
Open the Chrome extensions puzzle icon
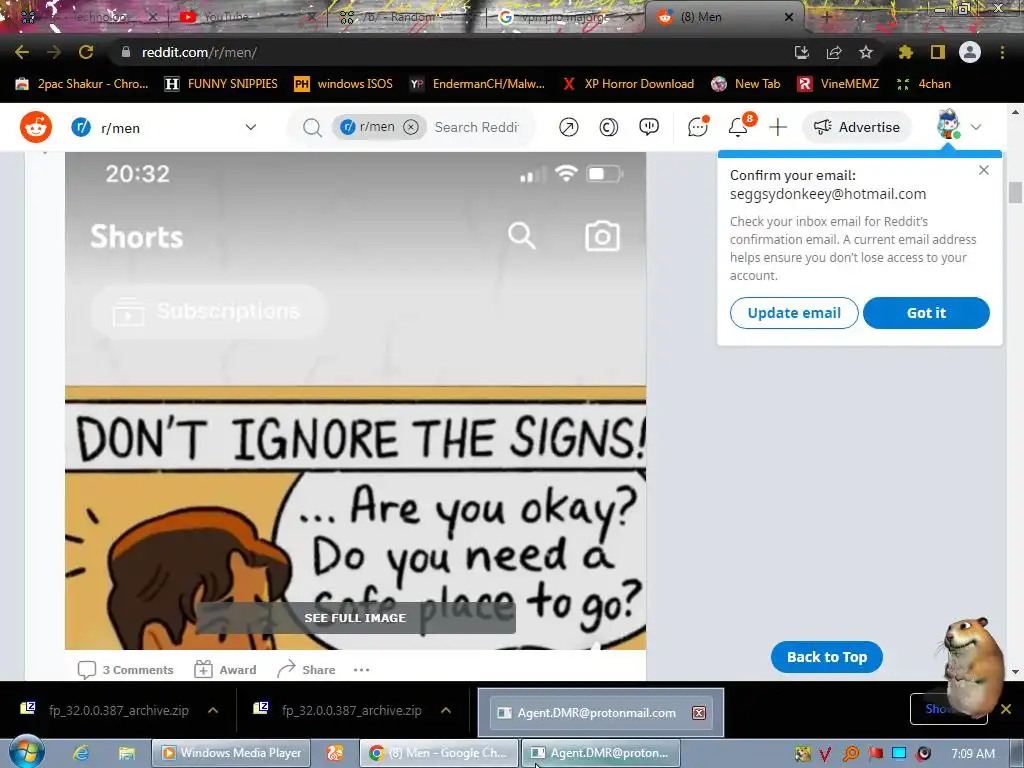906,52
